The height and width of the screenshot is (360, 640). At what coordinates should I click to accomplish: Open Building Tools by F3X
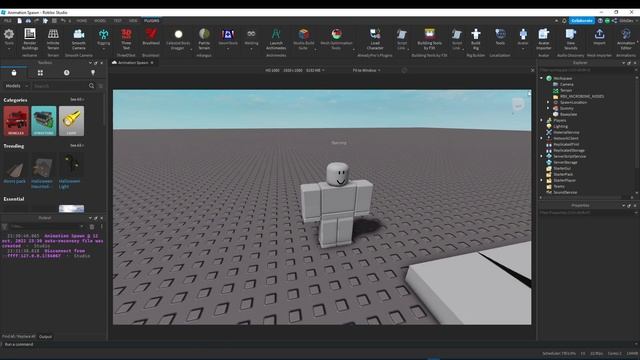[429, 39]
